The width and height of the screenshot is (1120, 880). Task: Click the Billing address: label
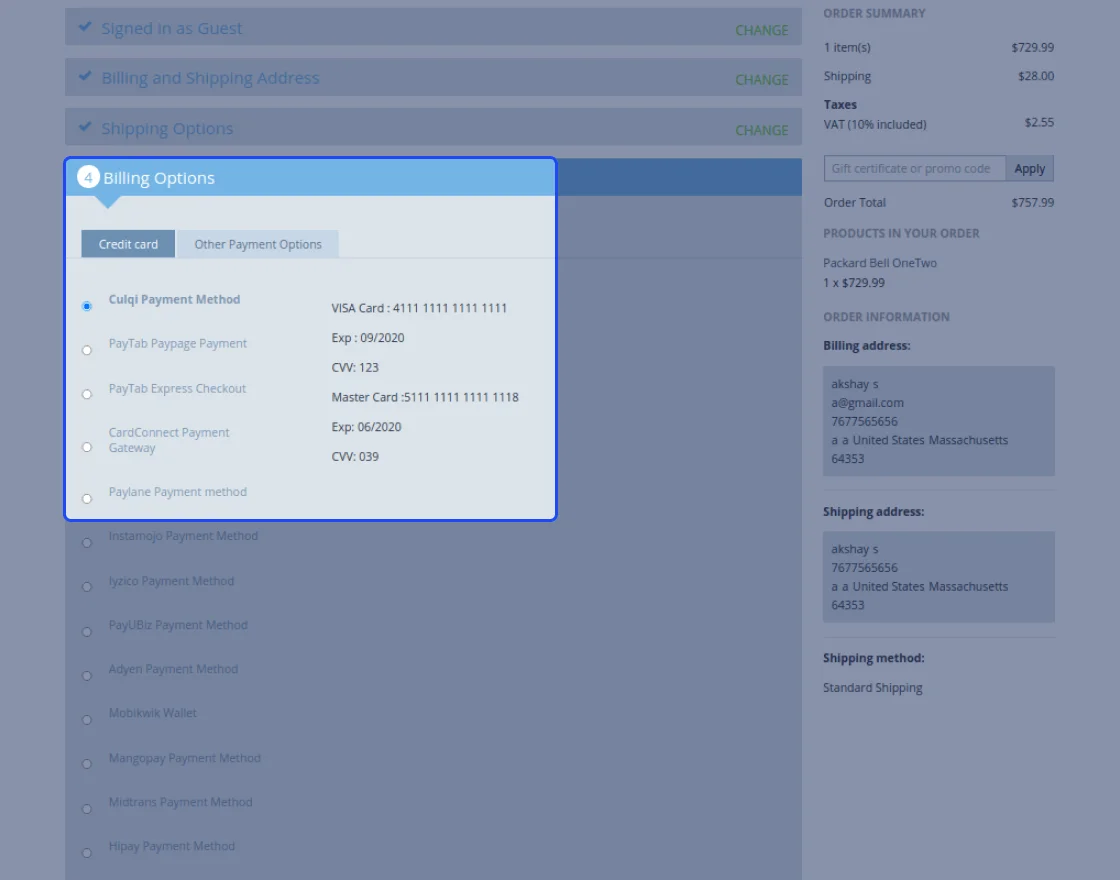(866, 346)
